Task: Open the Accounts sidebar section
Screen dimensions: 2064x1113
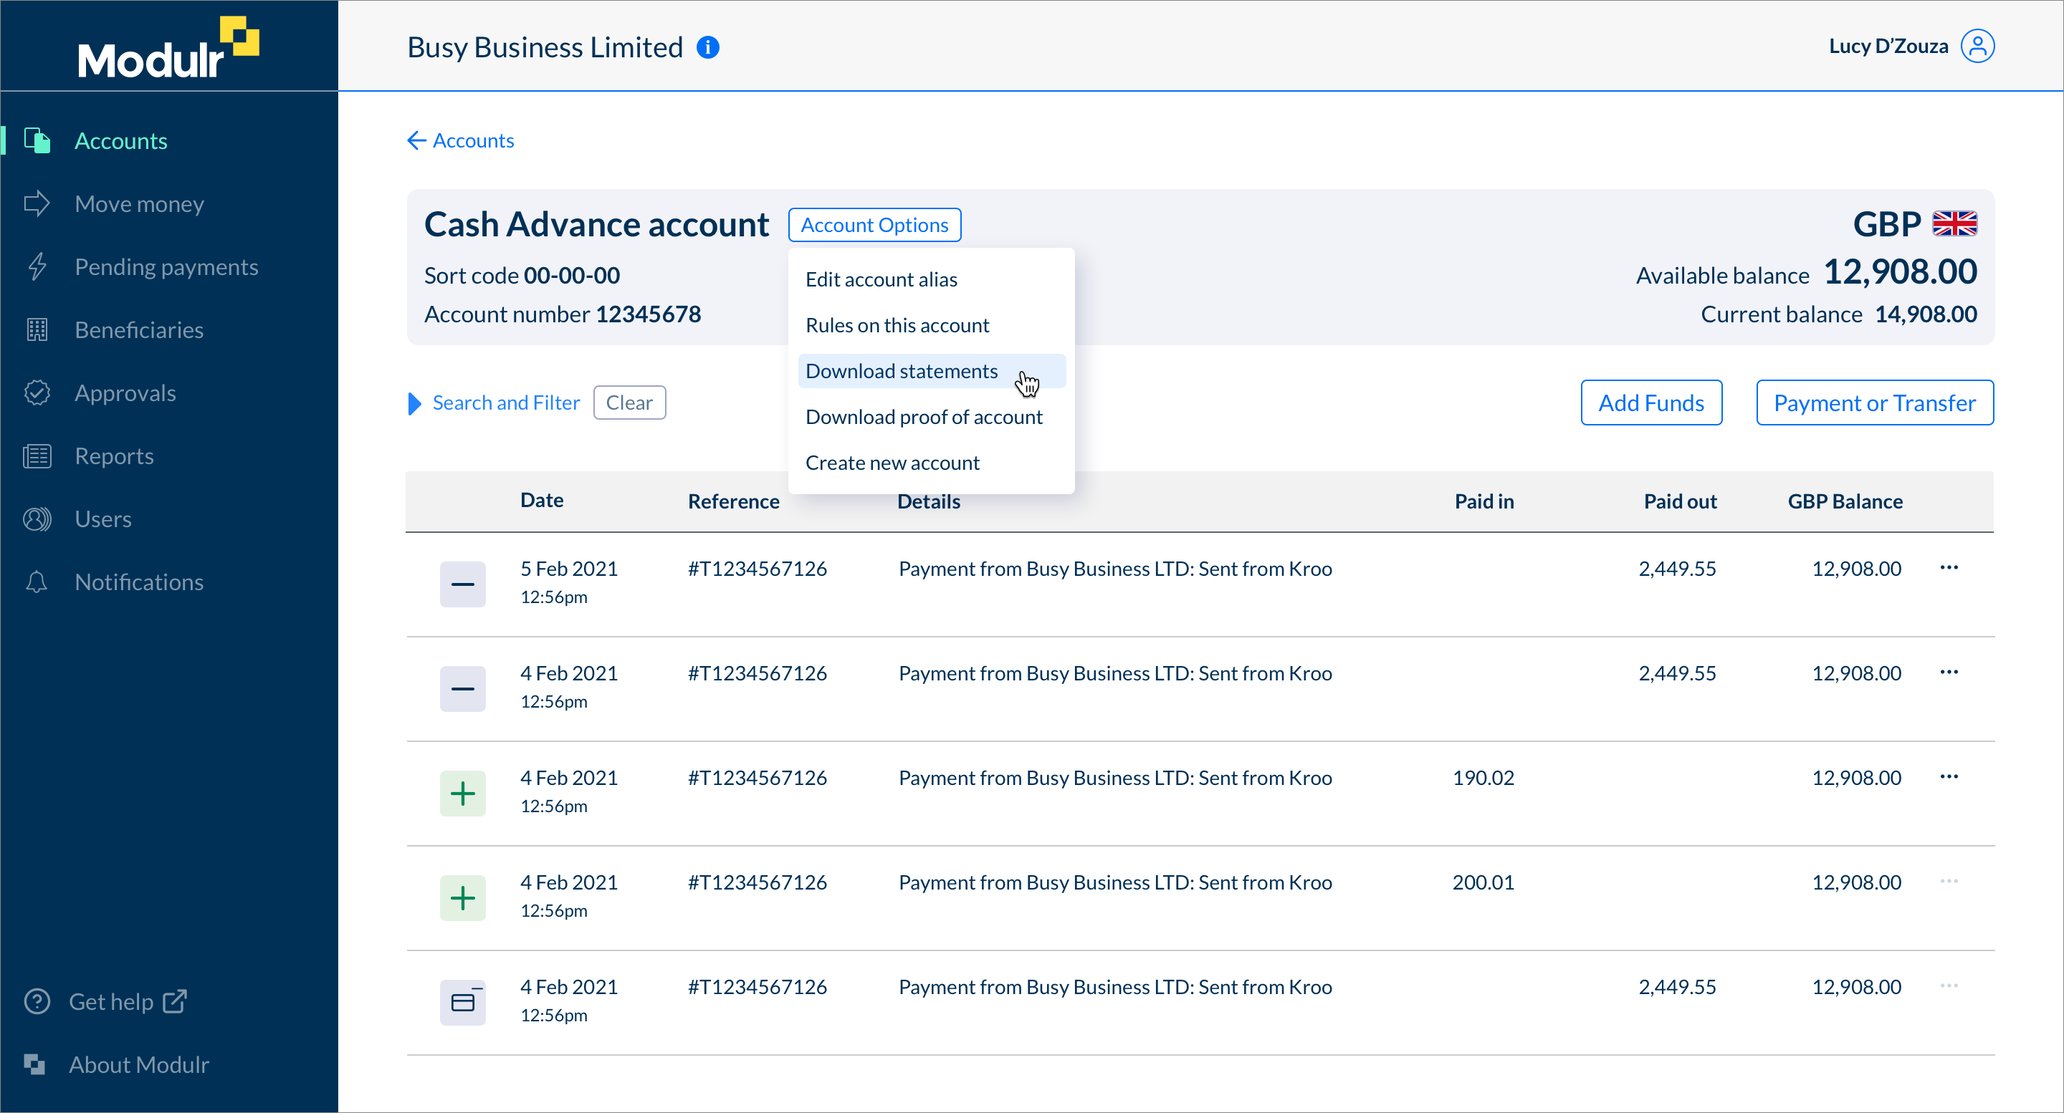Action: pos(121,141)
